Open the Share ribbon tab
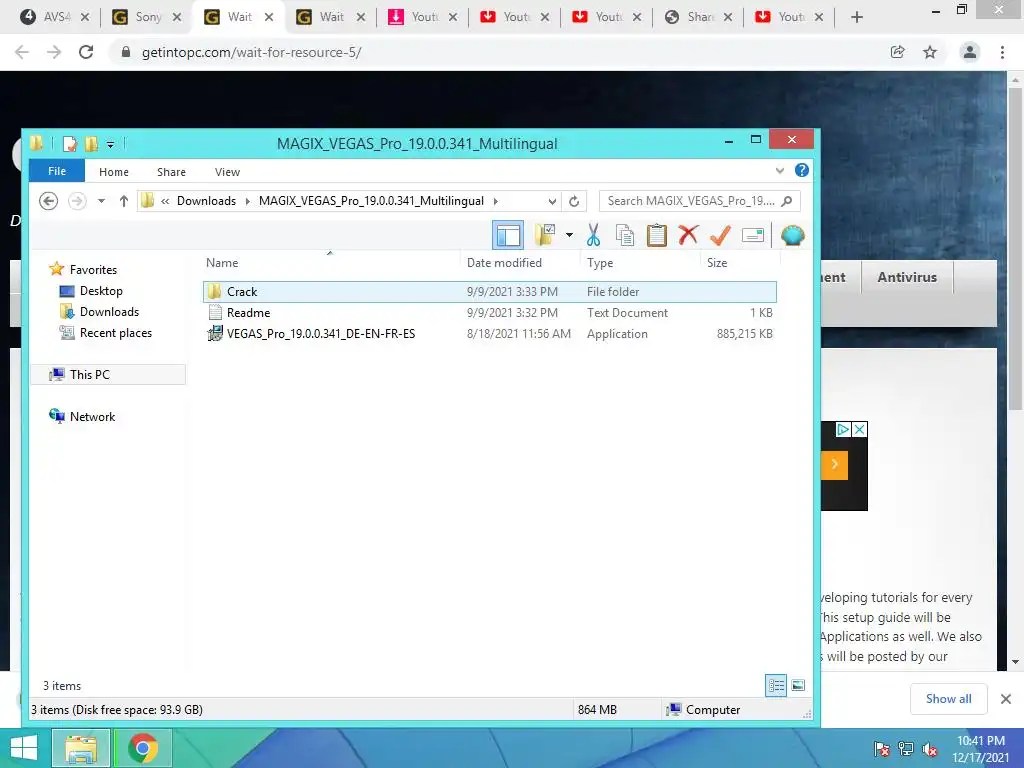Viewport: 1024px width, 768px height. (x=171, y=172)
